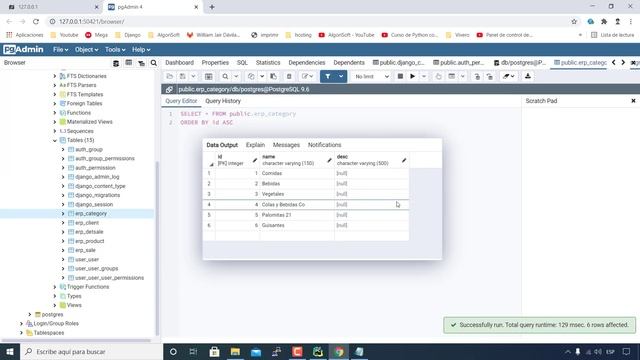The width and height of the screenshot is (640, 360).
Task: Click the Browser panel filtered rows icon
Action: point(141,63)
